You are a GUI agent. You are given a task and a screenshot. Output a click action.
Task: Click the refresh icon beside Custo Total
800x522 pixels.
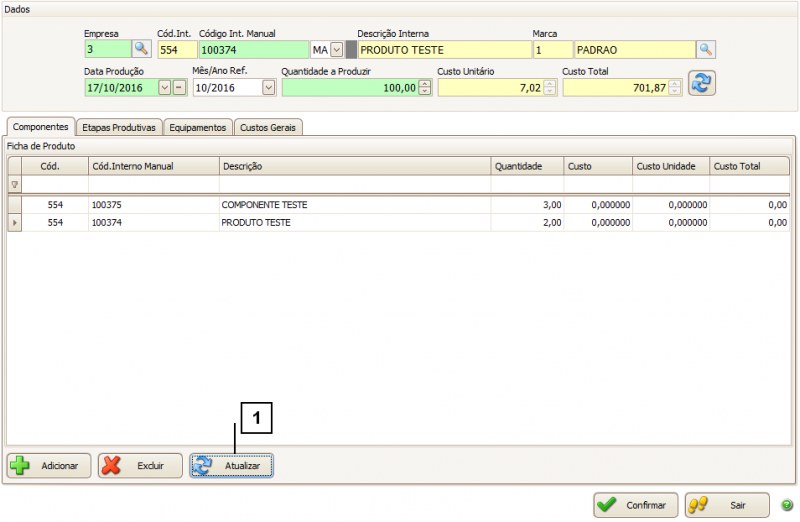[702, 84]
